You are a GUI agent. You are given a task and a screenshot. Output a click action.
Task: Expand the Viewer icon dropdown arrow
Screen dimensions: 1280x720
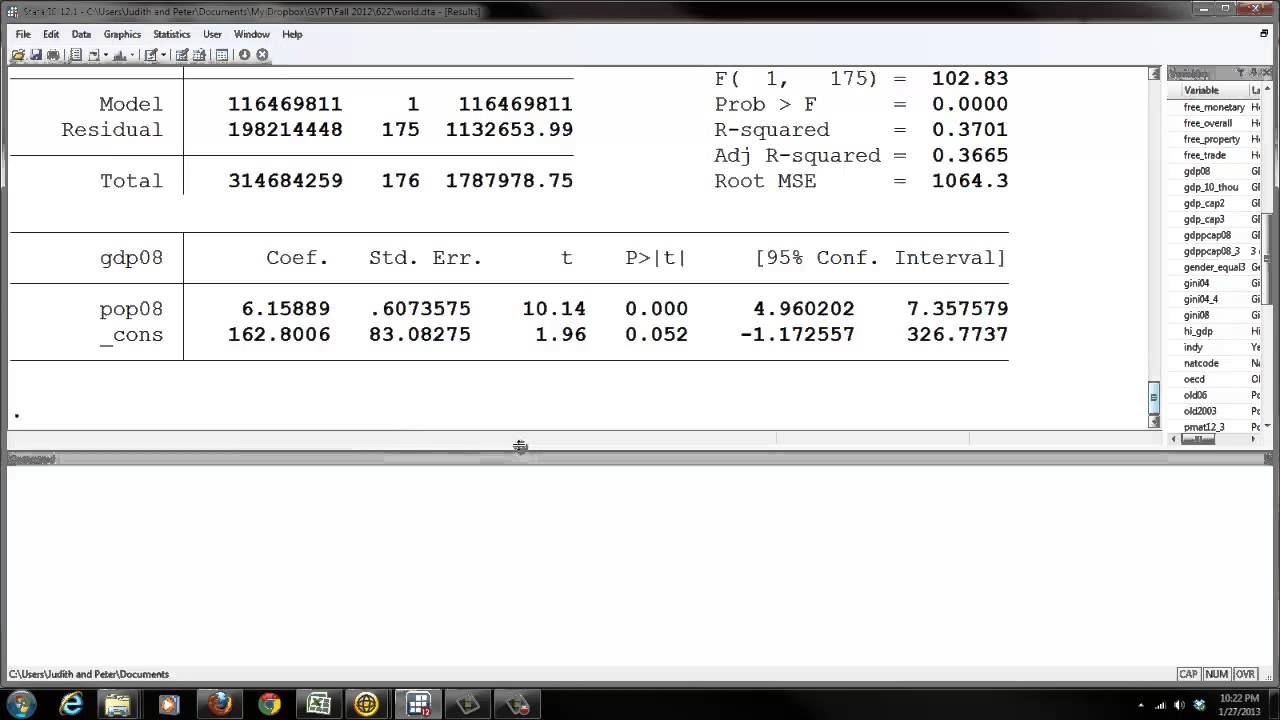tap(104, 55)
